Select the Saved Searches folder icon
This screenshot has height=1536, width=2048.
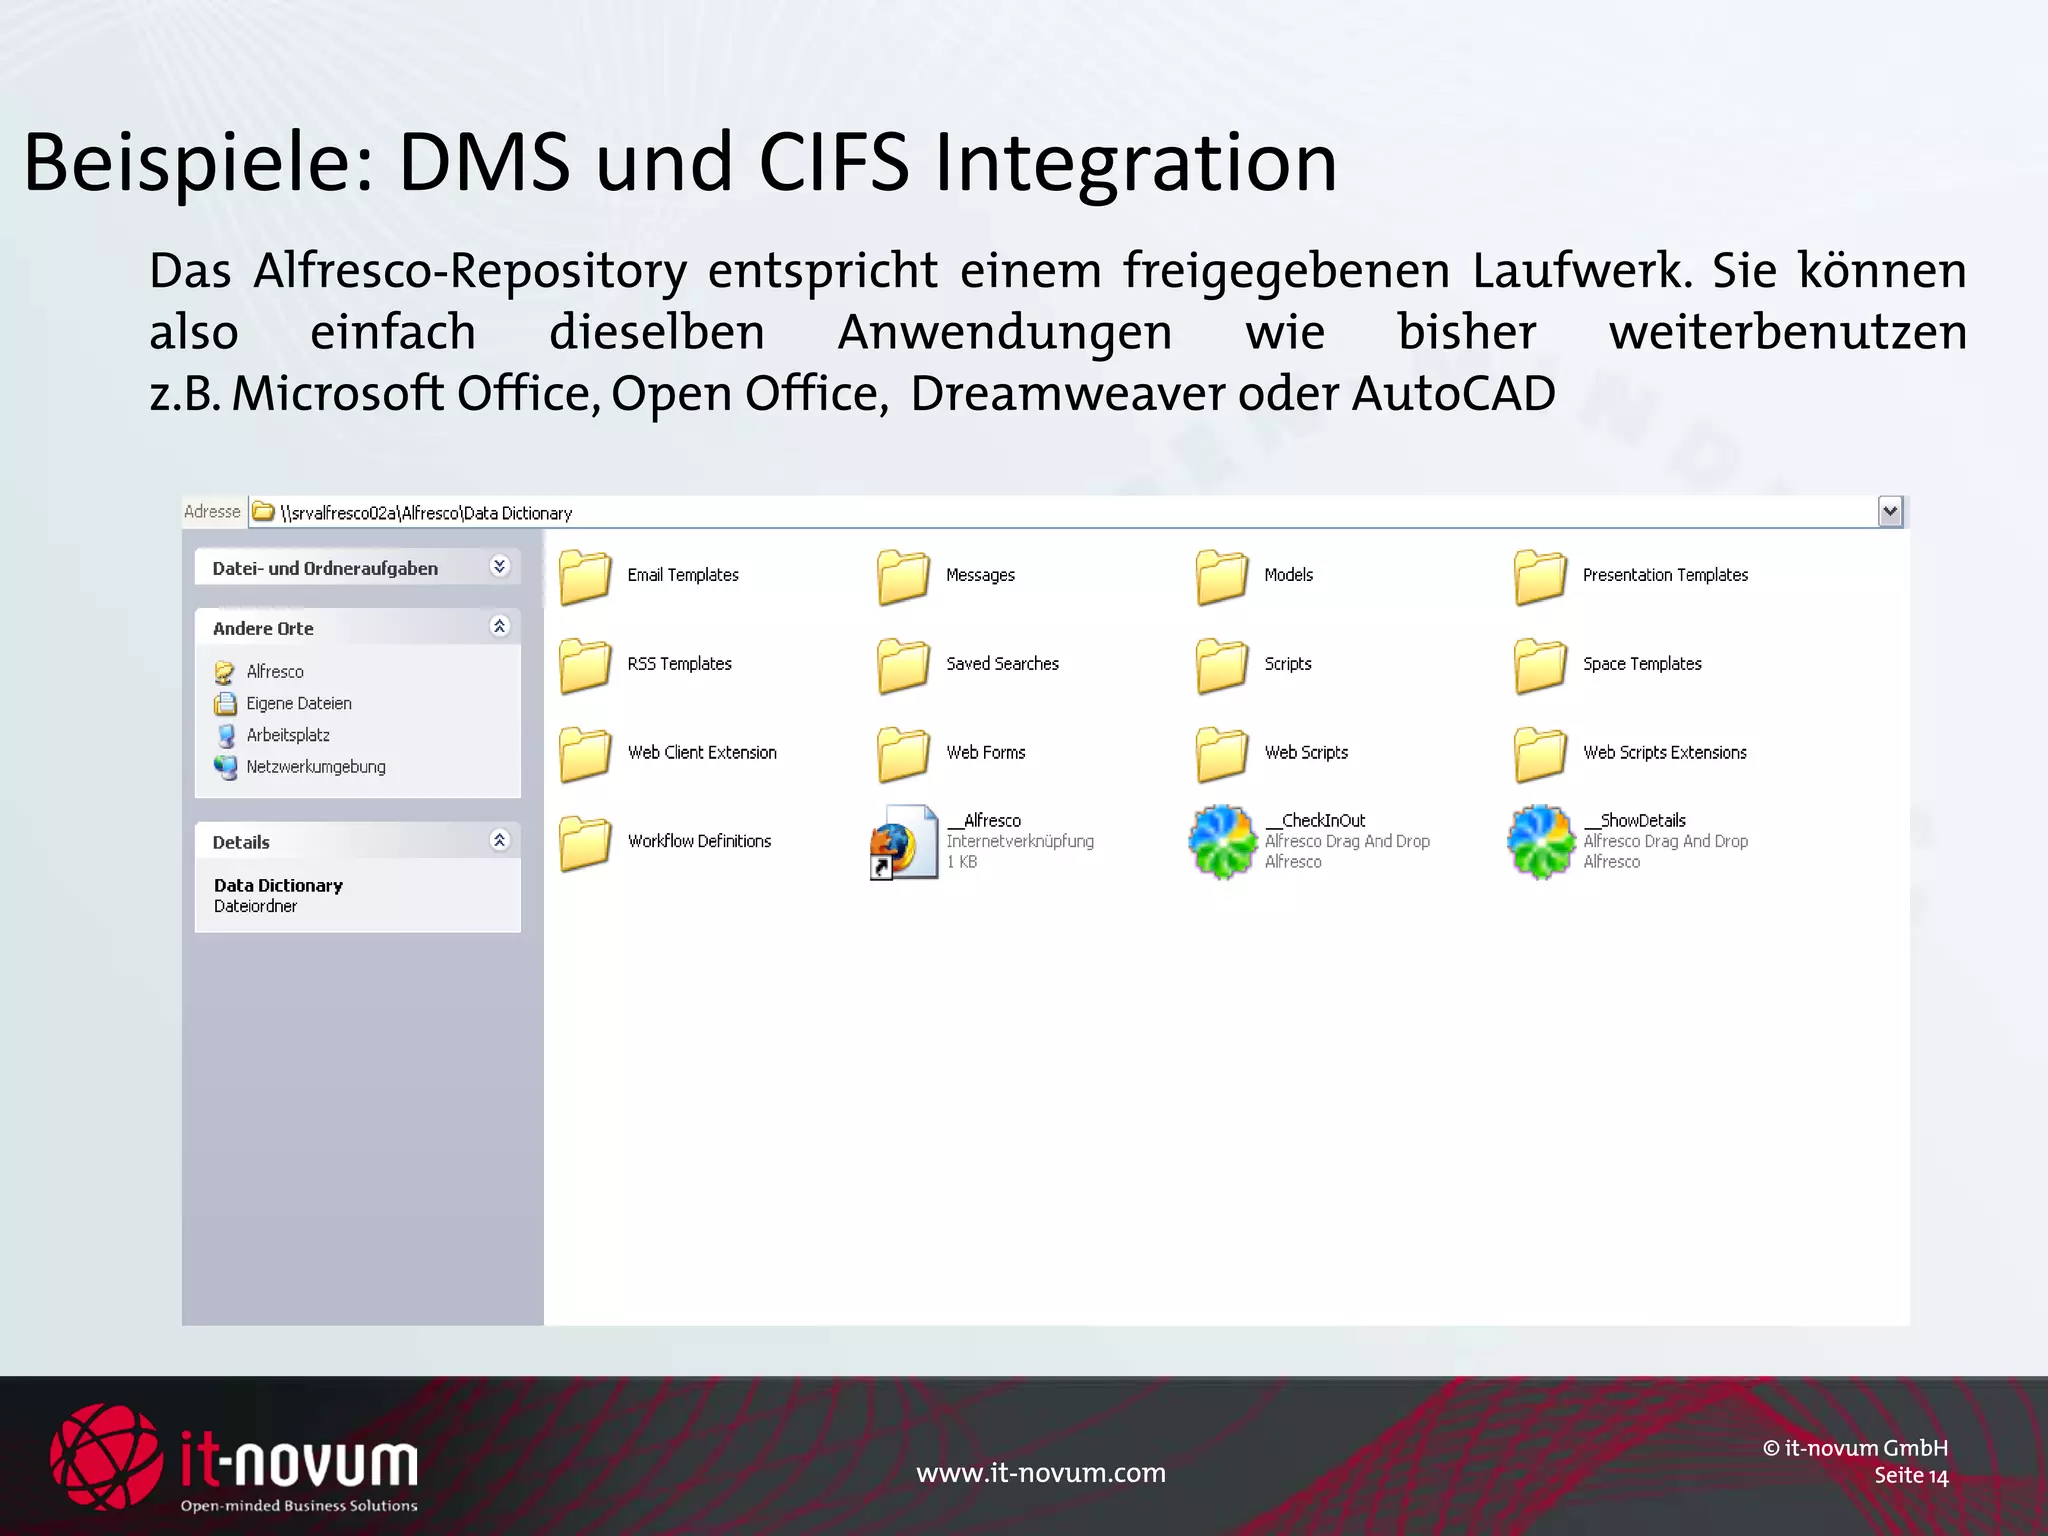tap(903, 666)
